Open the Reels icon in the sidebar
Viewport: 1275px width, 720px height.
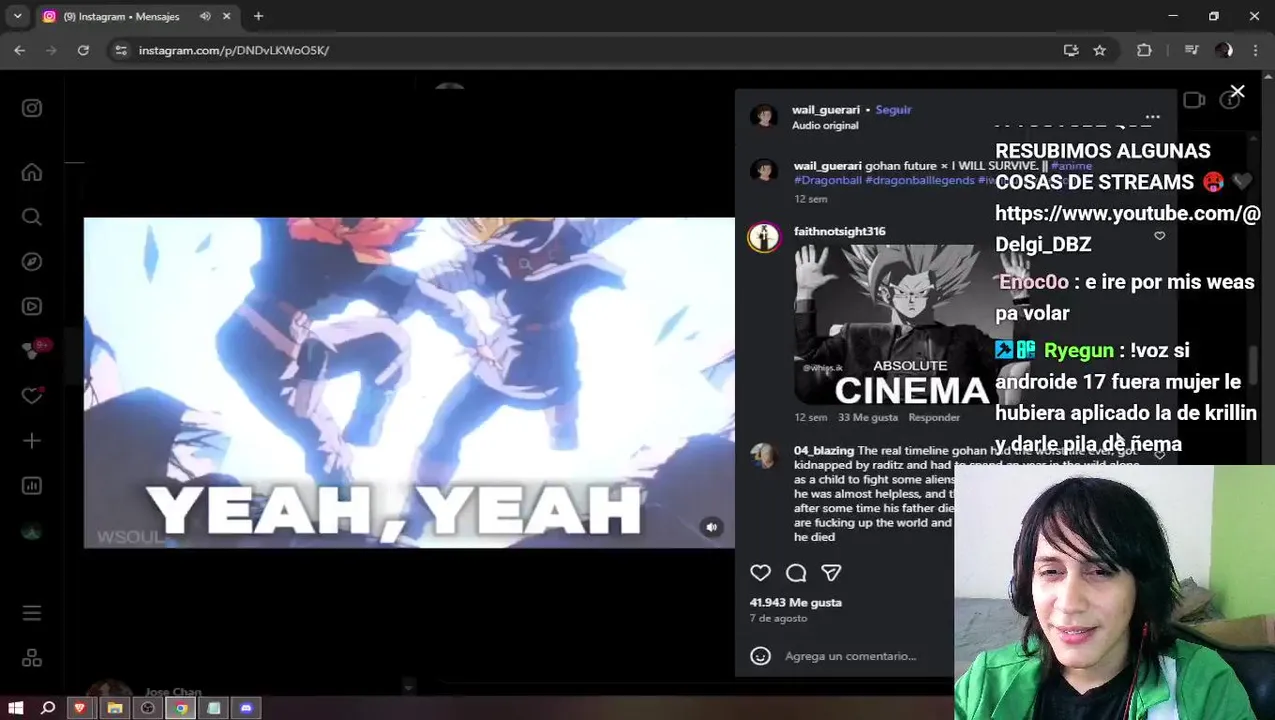point(32,307)
